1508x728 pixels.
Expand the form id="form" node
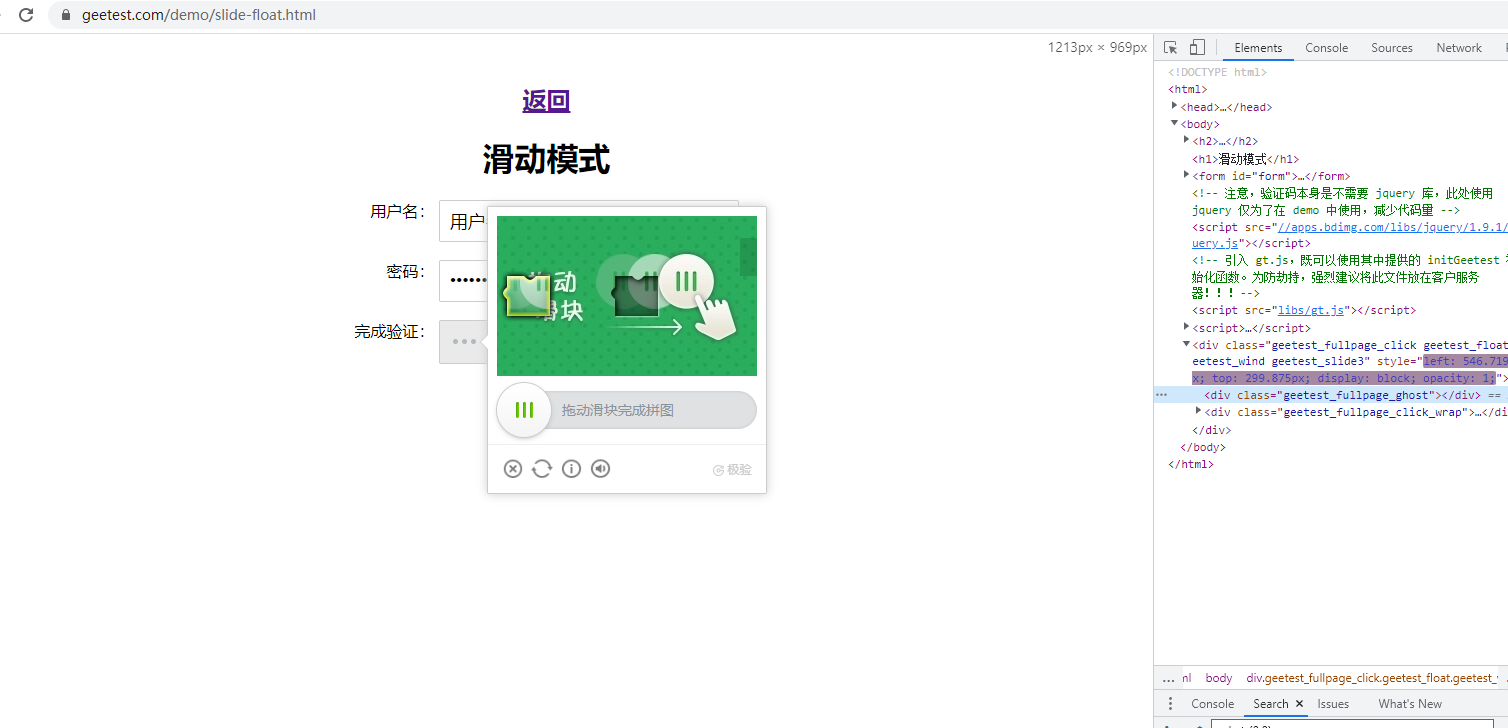1187,175
